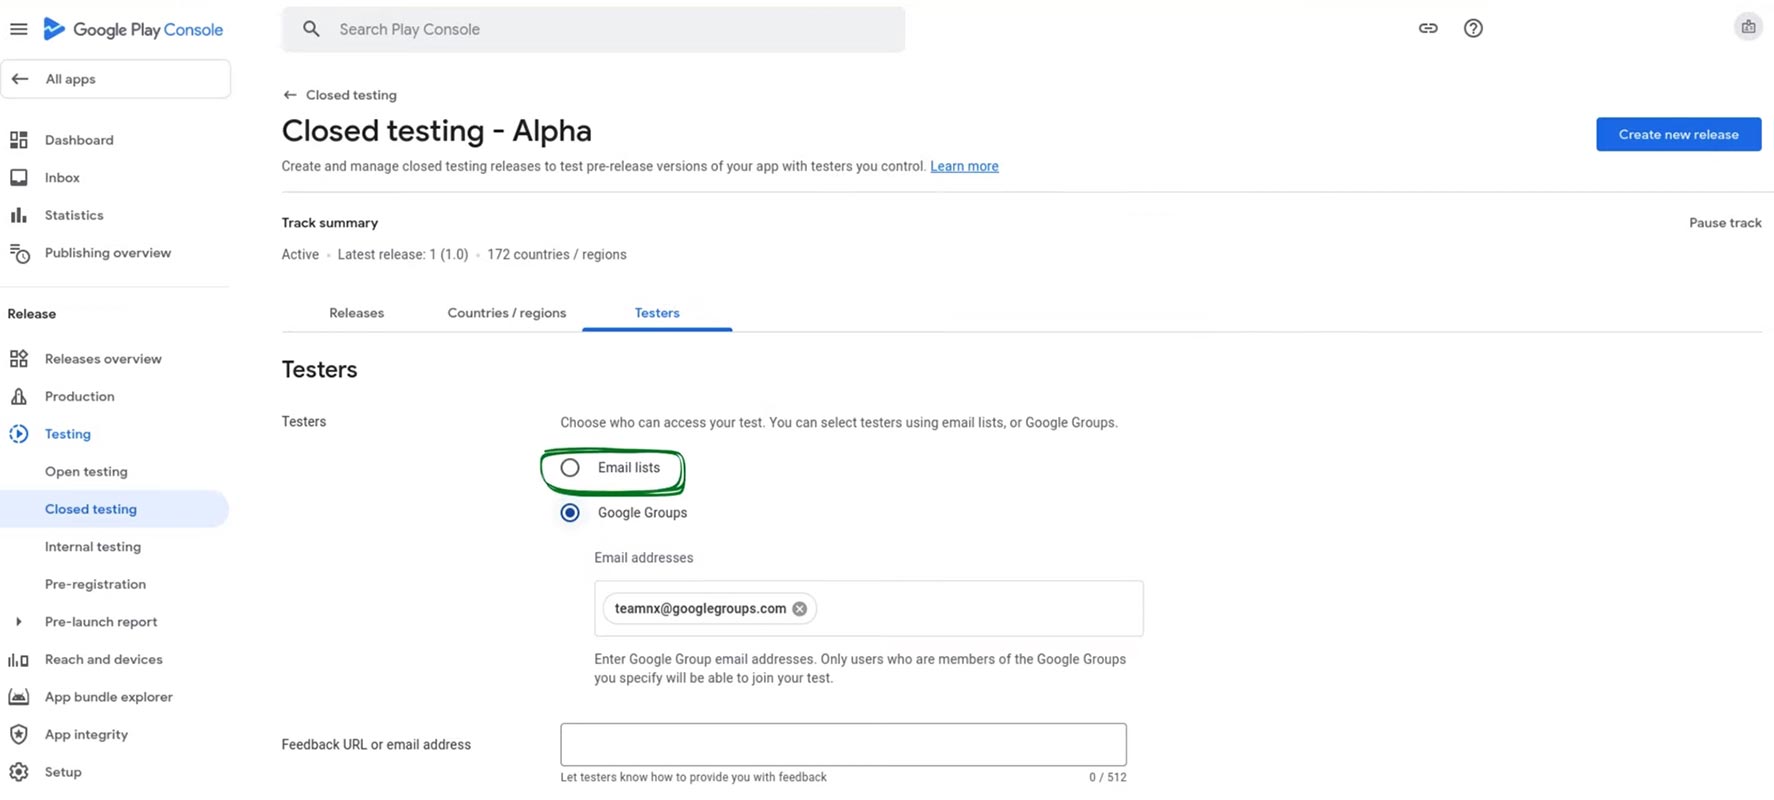
Task: Open Dashboard in sidebar
Action: 79,140
